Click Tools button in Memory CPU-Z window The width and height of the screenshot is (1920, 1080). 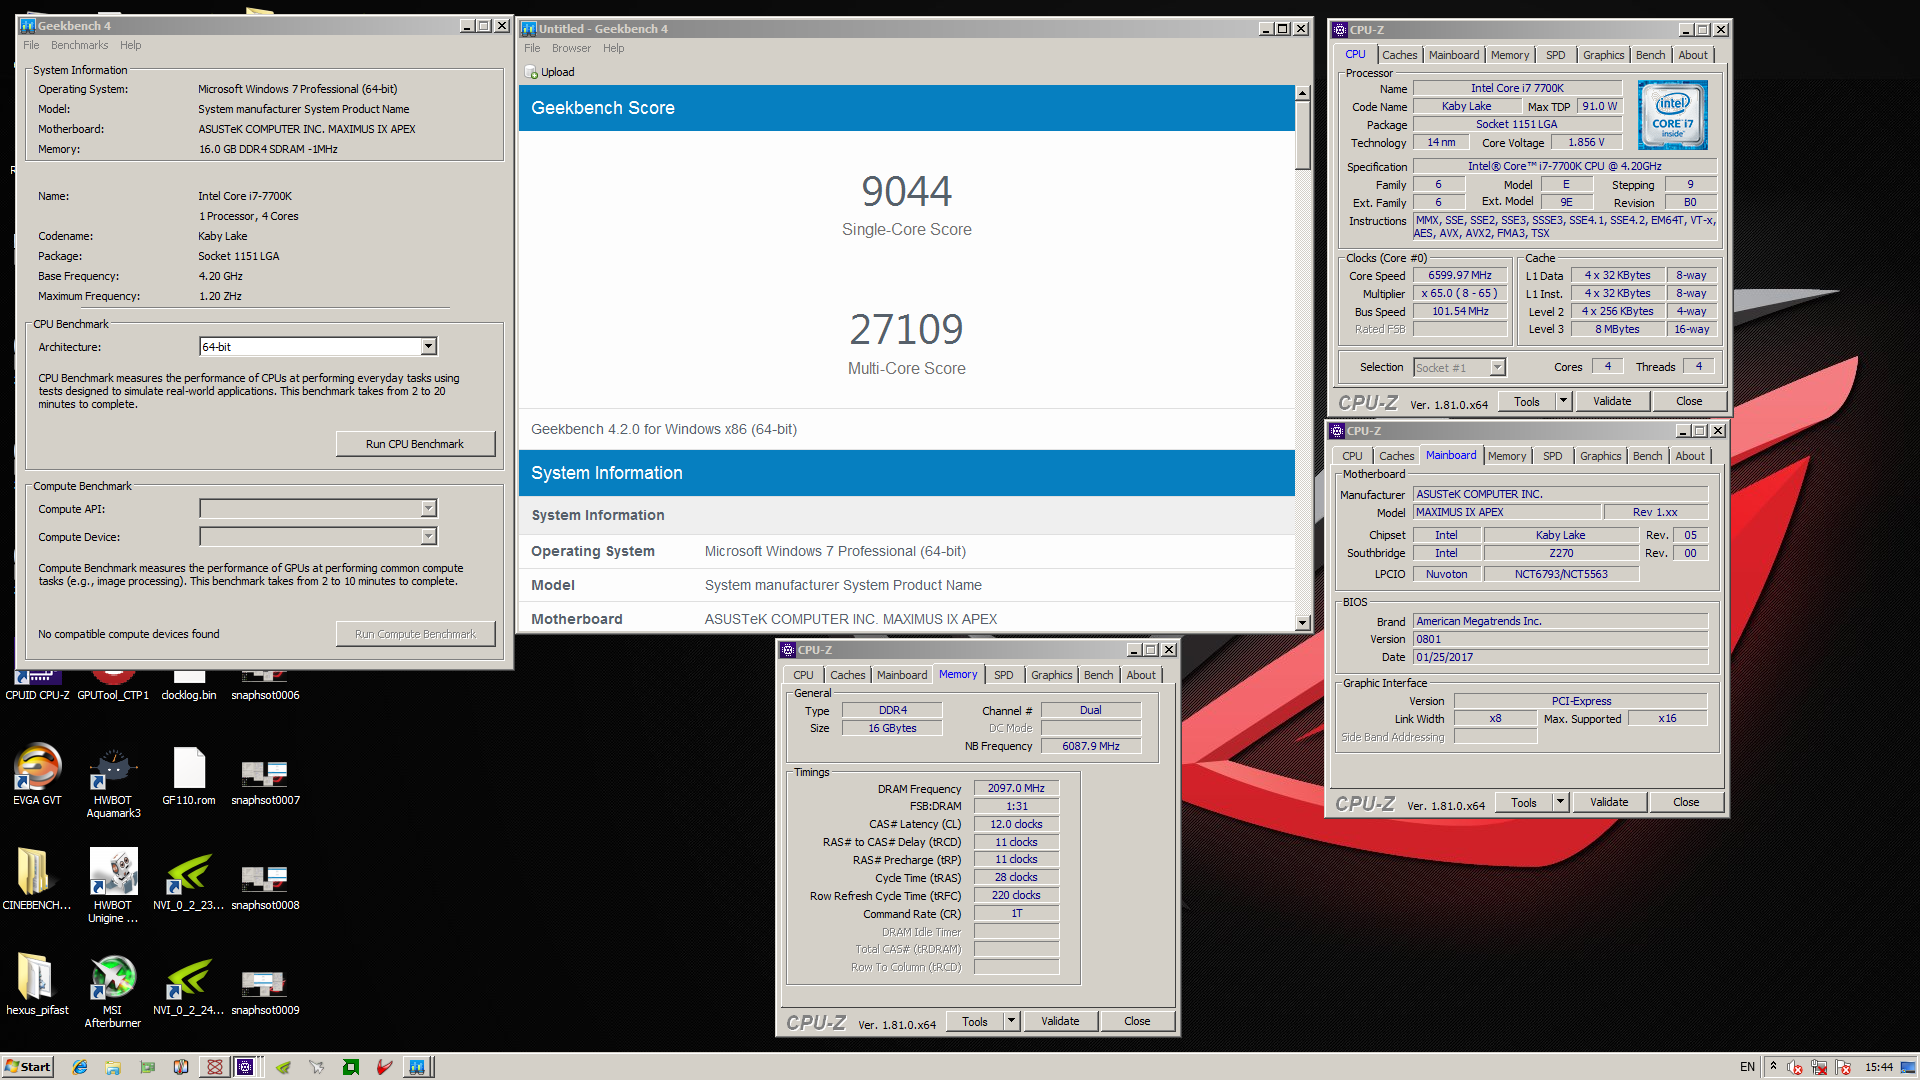pyautogui.click(x=974, y=1021)
